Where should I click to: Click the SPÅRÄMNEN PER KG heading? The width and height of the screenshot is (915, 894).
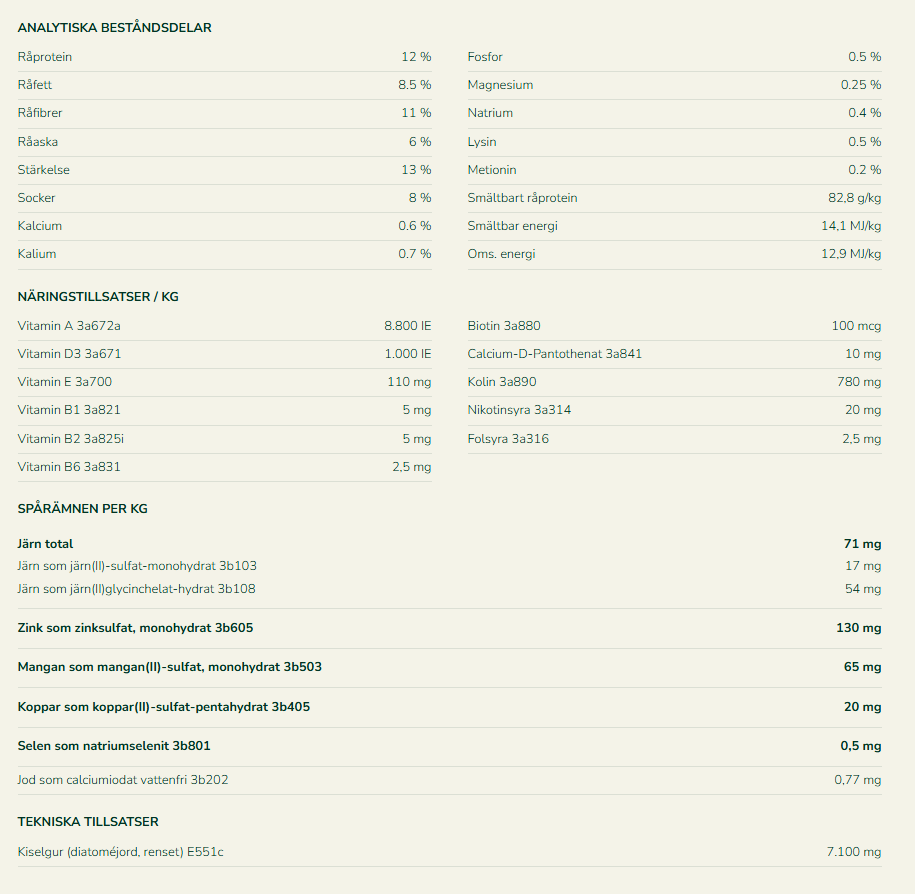(83, 509)
